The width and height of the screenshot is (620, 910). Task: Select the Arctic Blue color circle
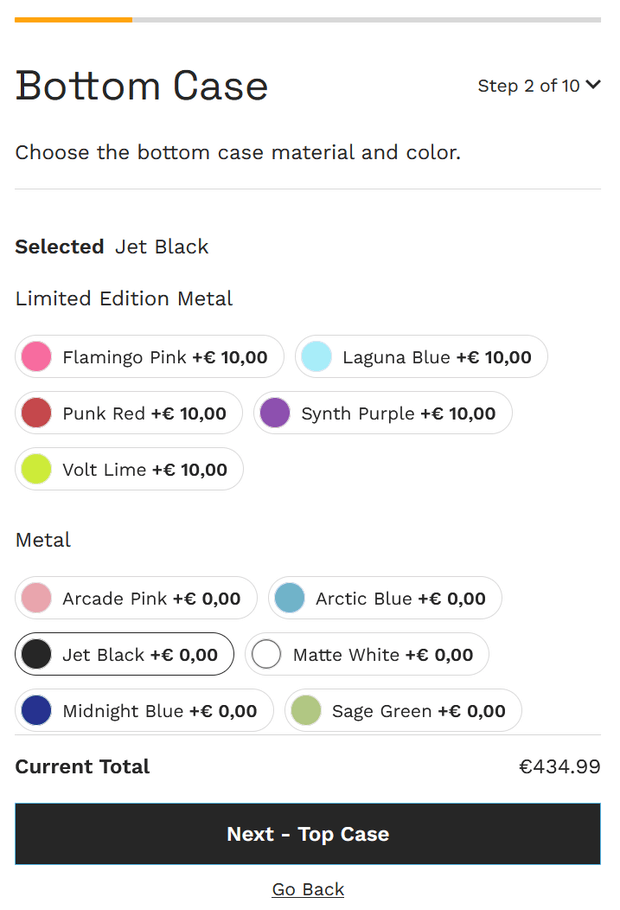[290, 599]
